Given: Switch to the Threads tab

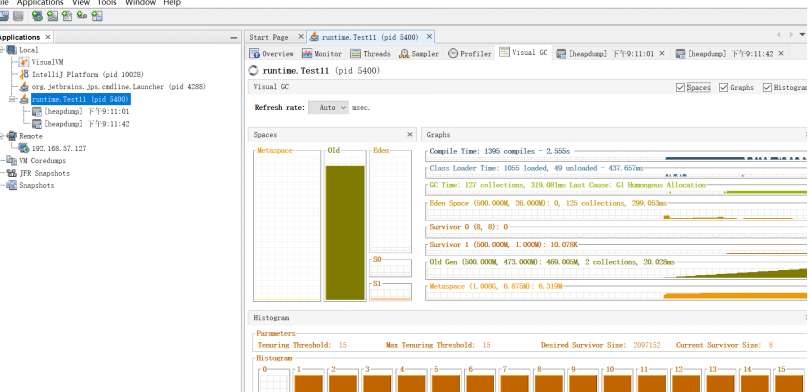Looking at the screenshot, I should click(371, 54).
